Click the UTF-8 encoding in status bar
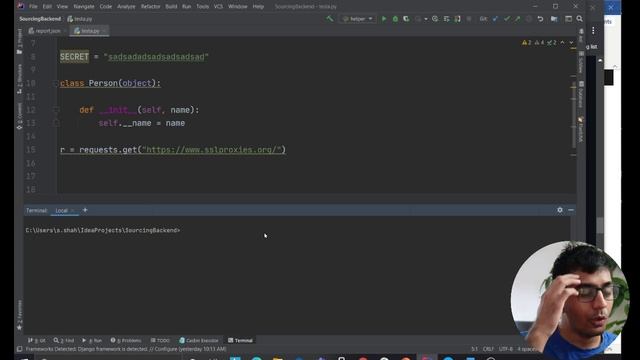 pyautogui.click(x=505, y=349)
